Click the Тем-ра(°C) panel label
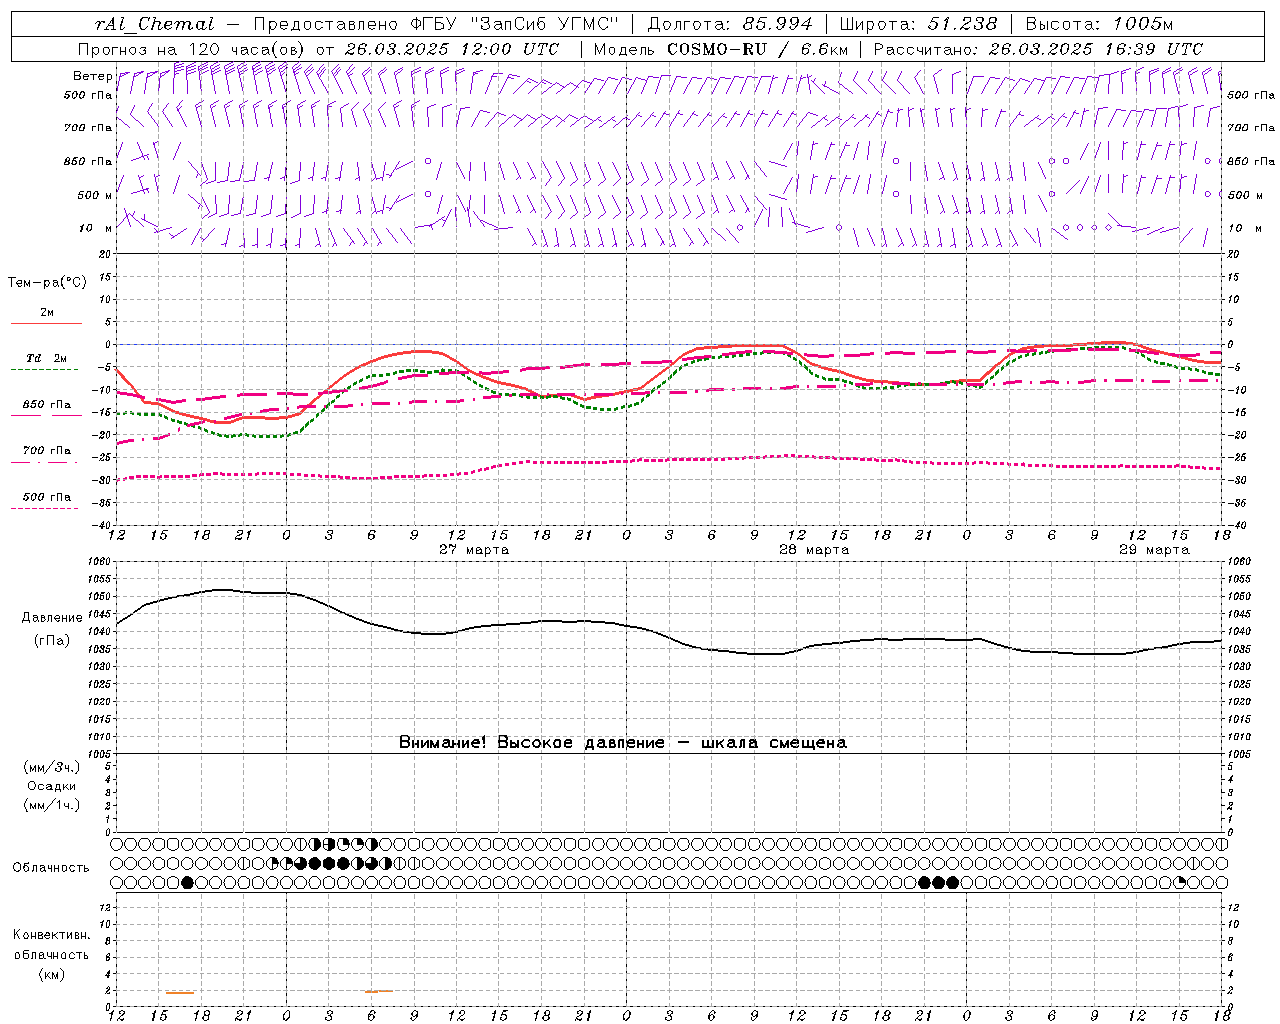The image size is (1280, 1024). click(x=47, y=283)
